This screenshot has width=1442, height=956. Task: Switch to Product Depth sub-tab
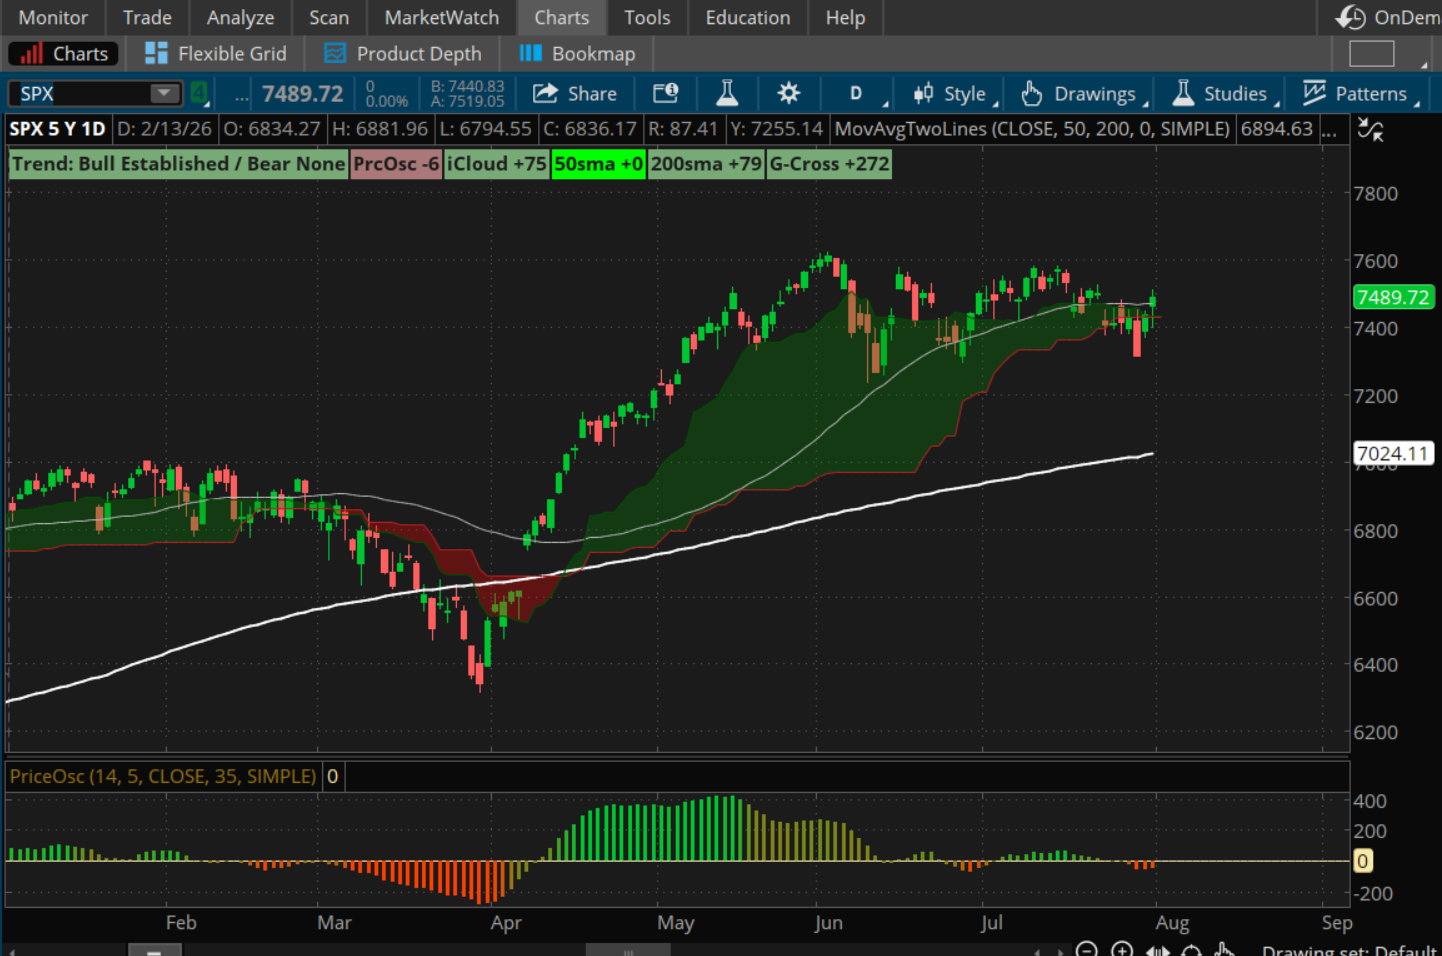click(403, 54)
